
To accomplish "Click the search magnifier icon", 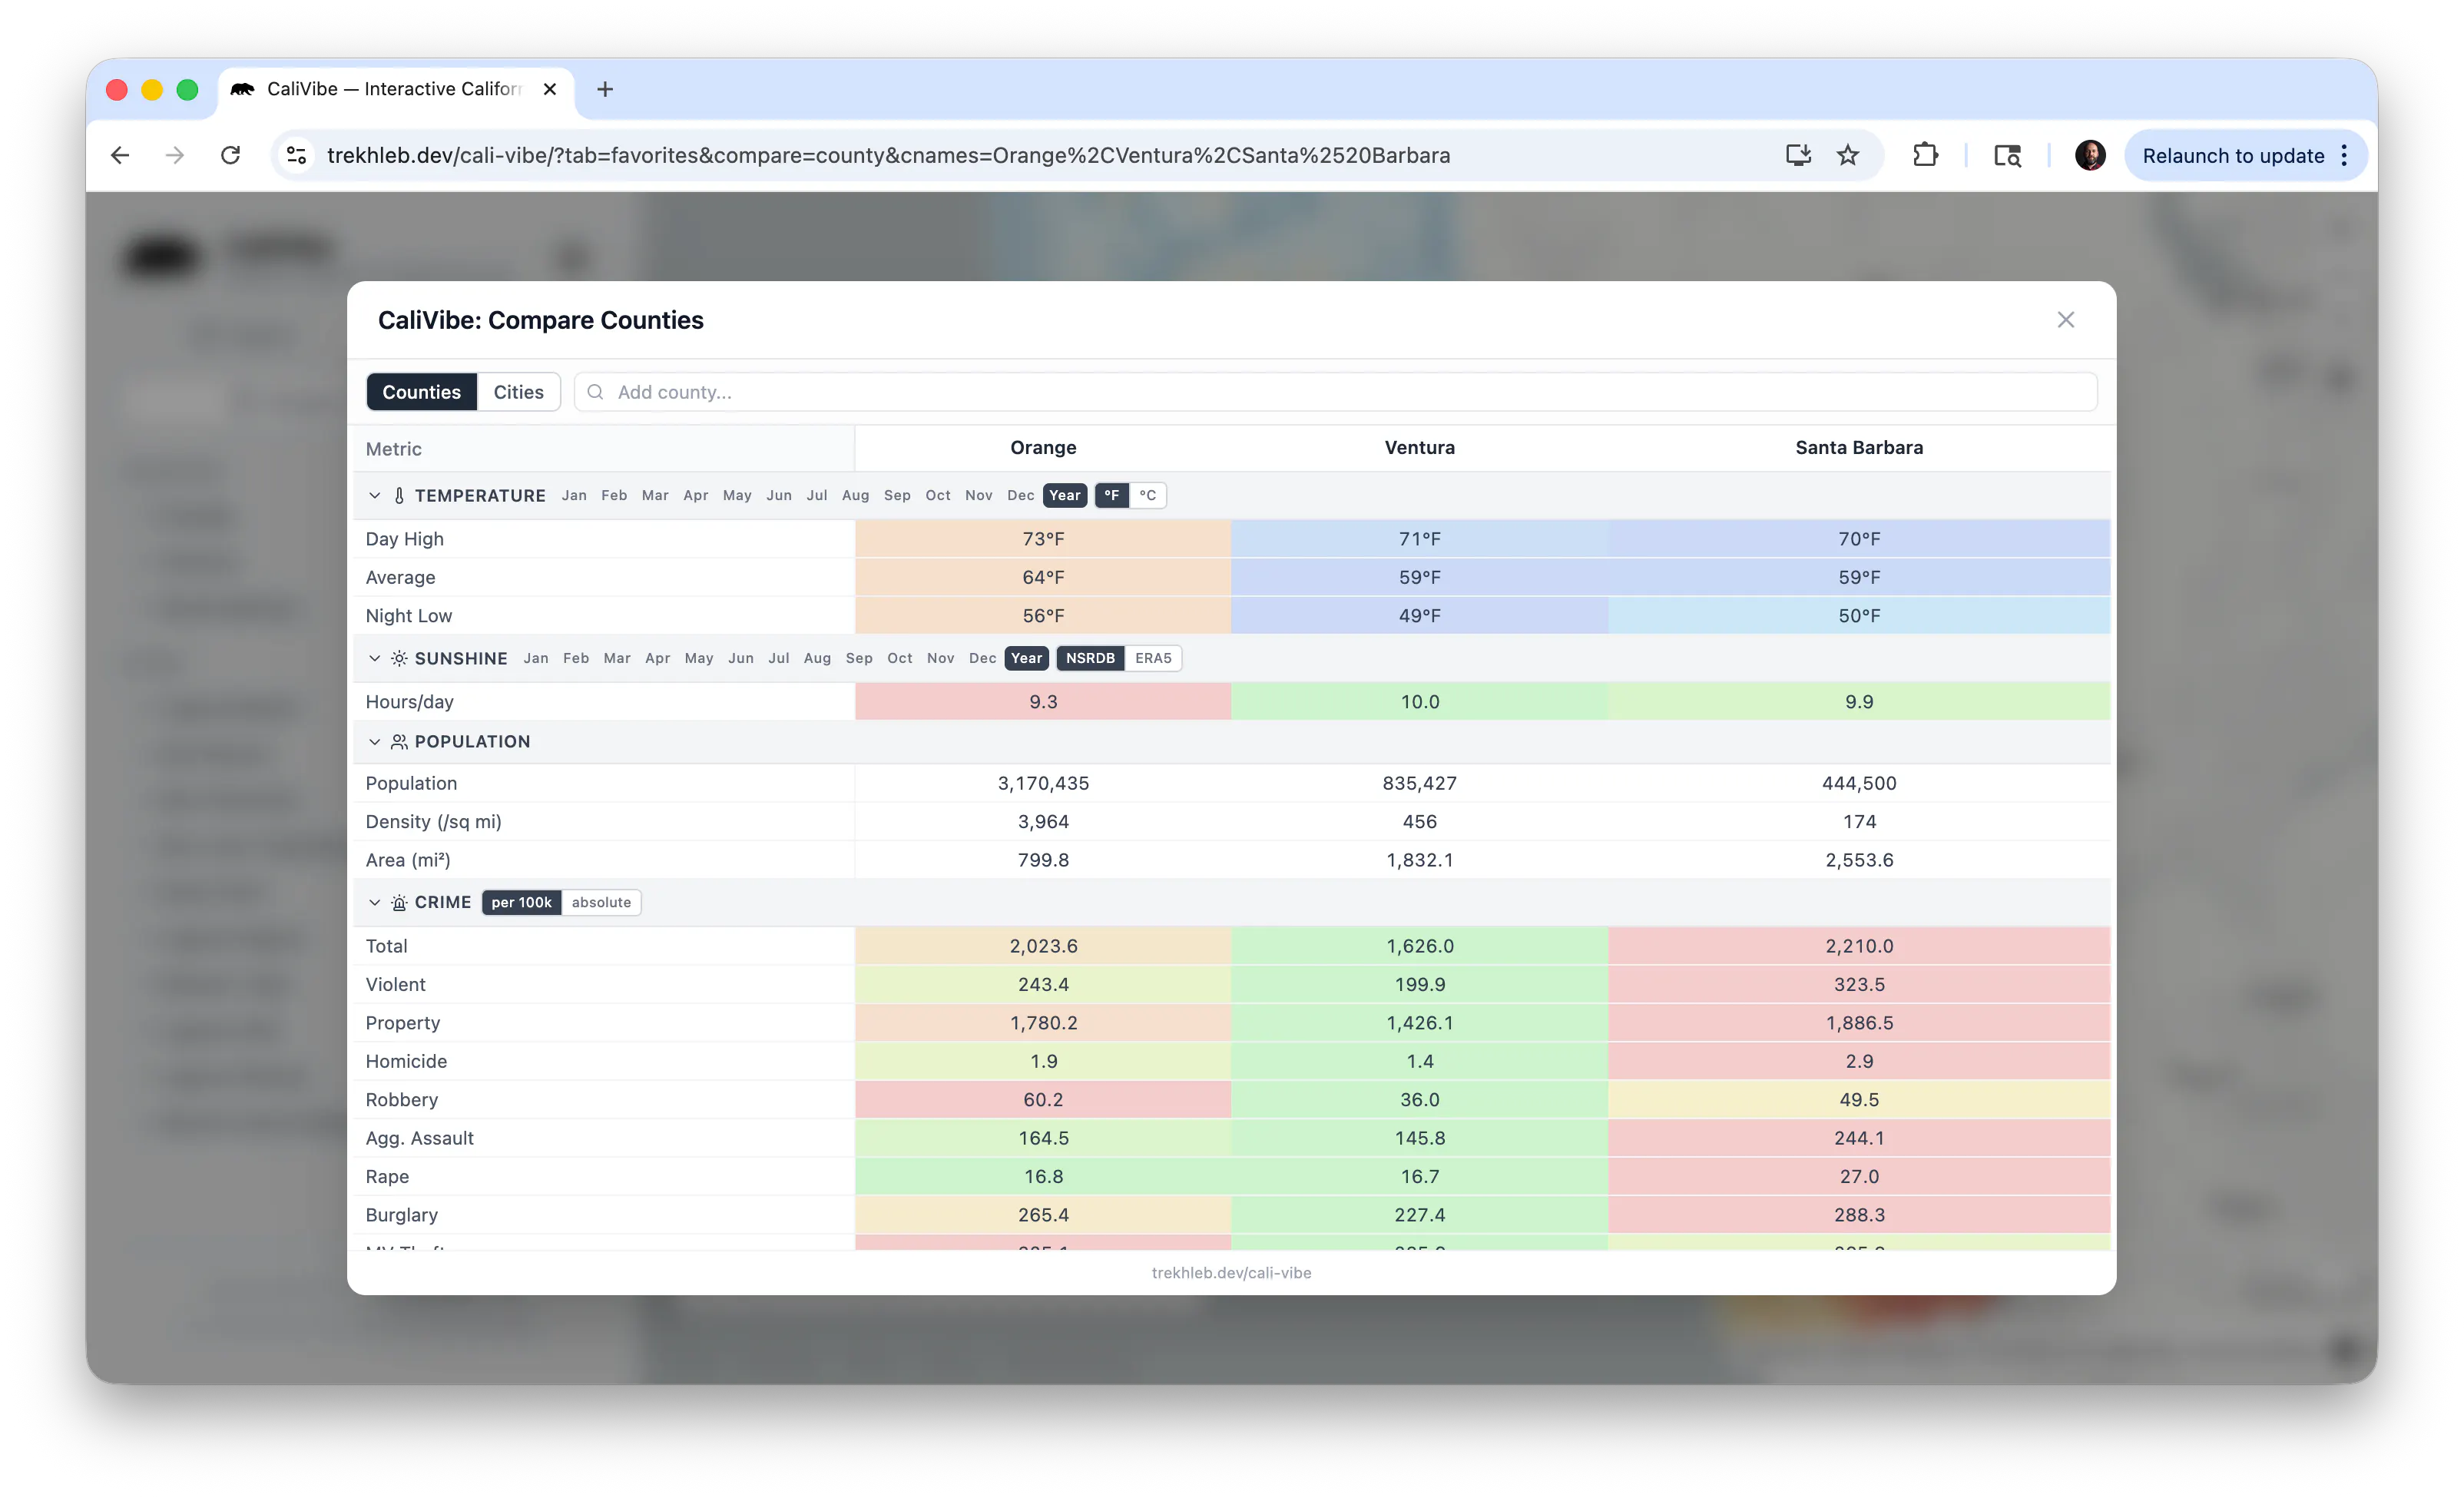I will (x=595, y=392).
